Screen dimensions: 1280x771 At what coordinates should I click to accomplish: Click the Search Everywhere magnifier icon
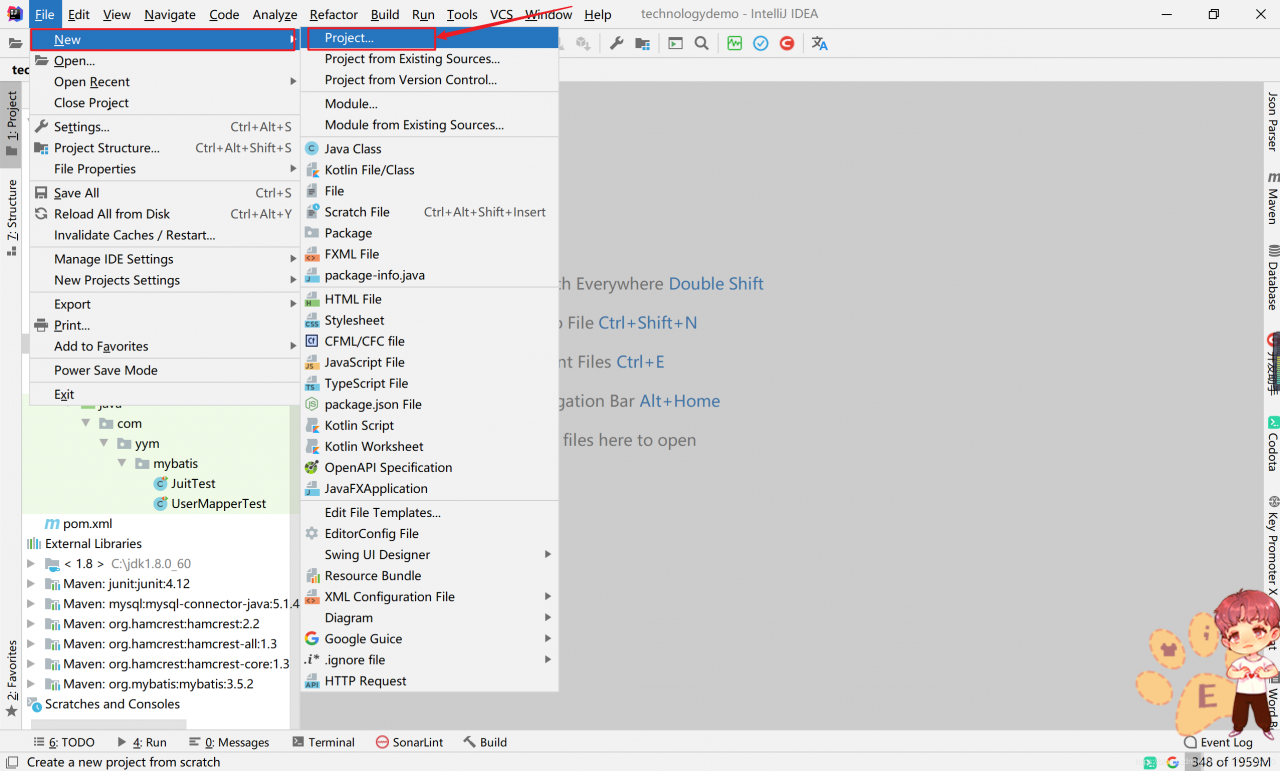click(x=702, y=43)
